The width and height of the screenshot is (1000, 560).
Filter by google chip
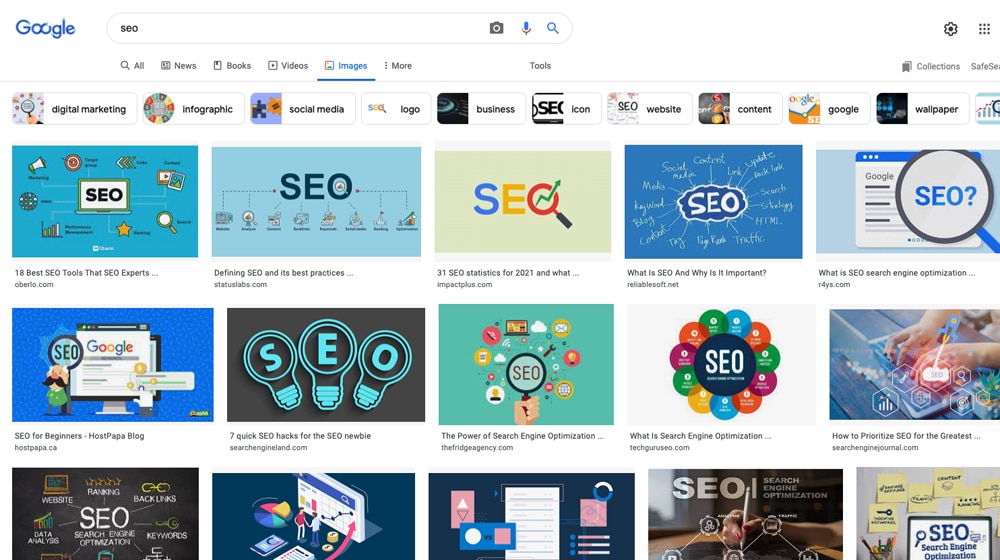829,108
